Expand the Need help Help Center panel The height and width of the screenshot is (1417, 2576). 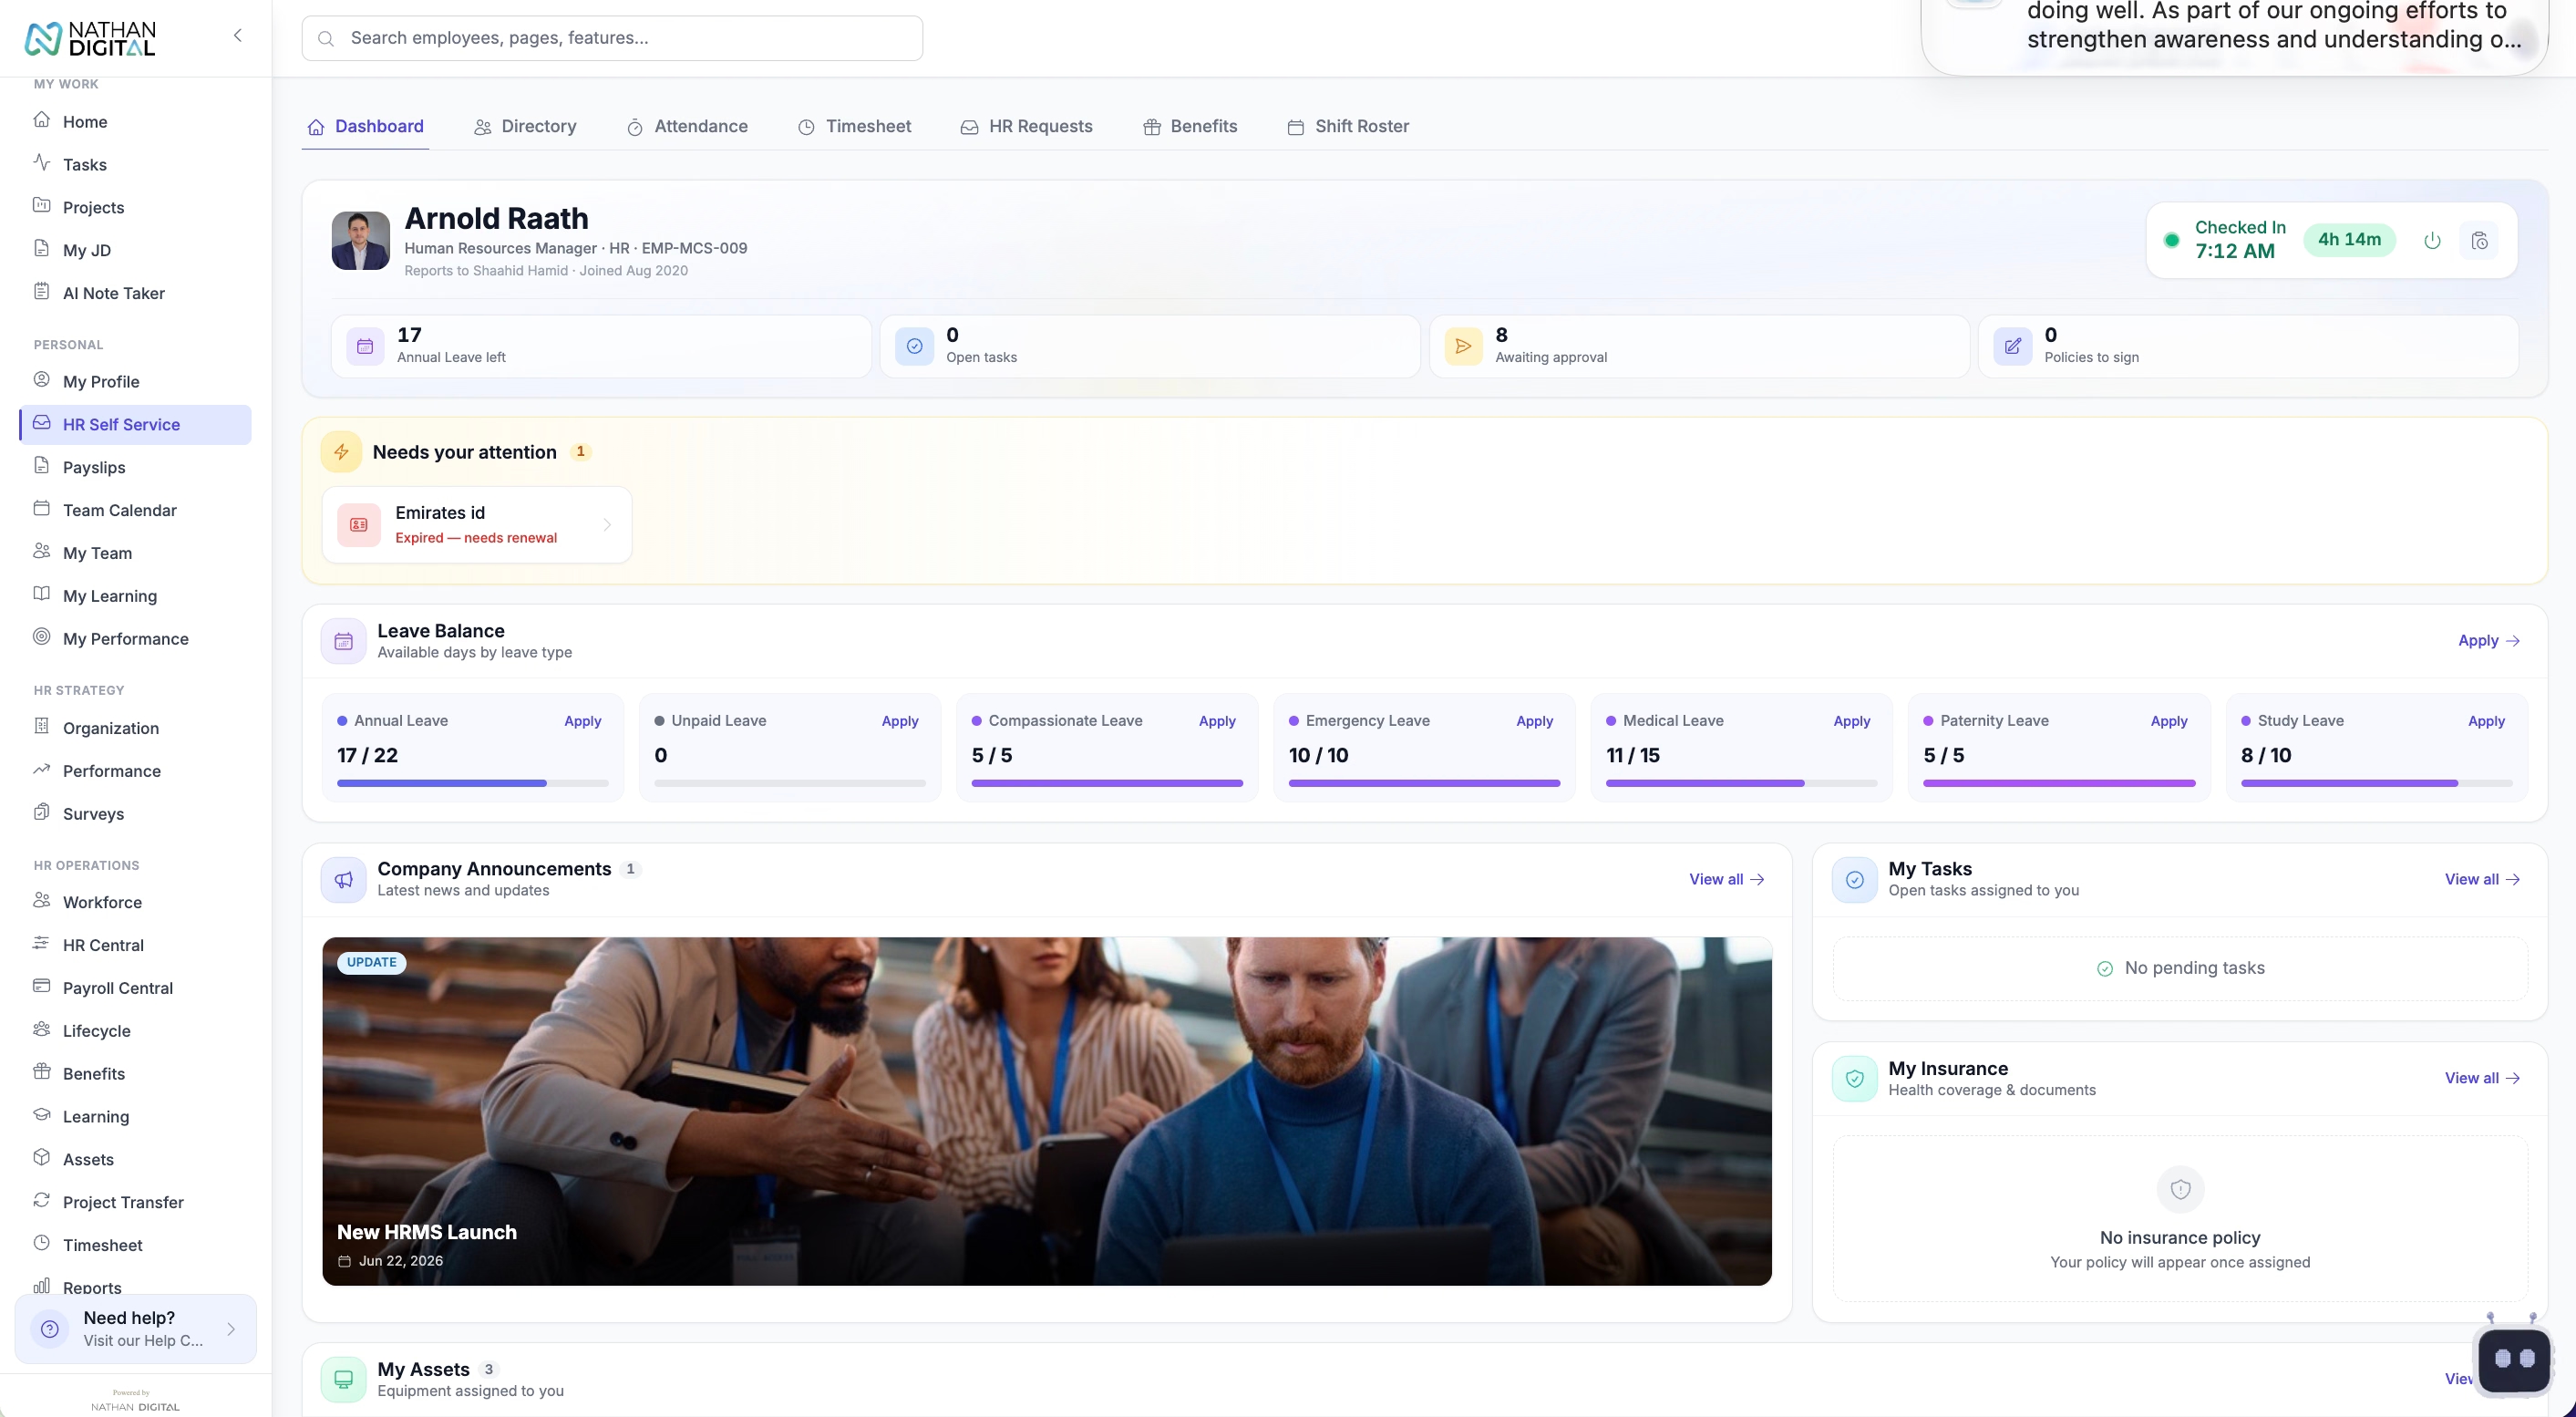tap(136, 1329)
